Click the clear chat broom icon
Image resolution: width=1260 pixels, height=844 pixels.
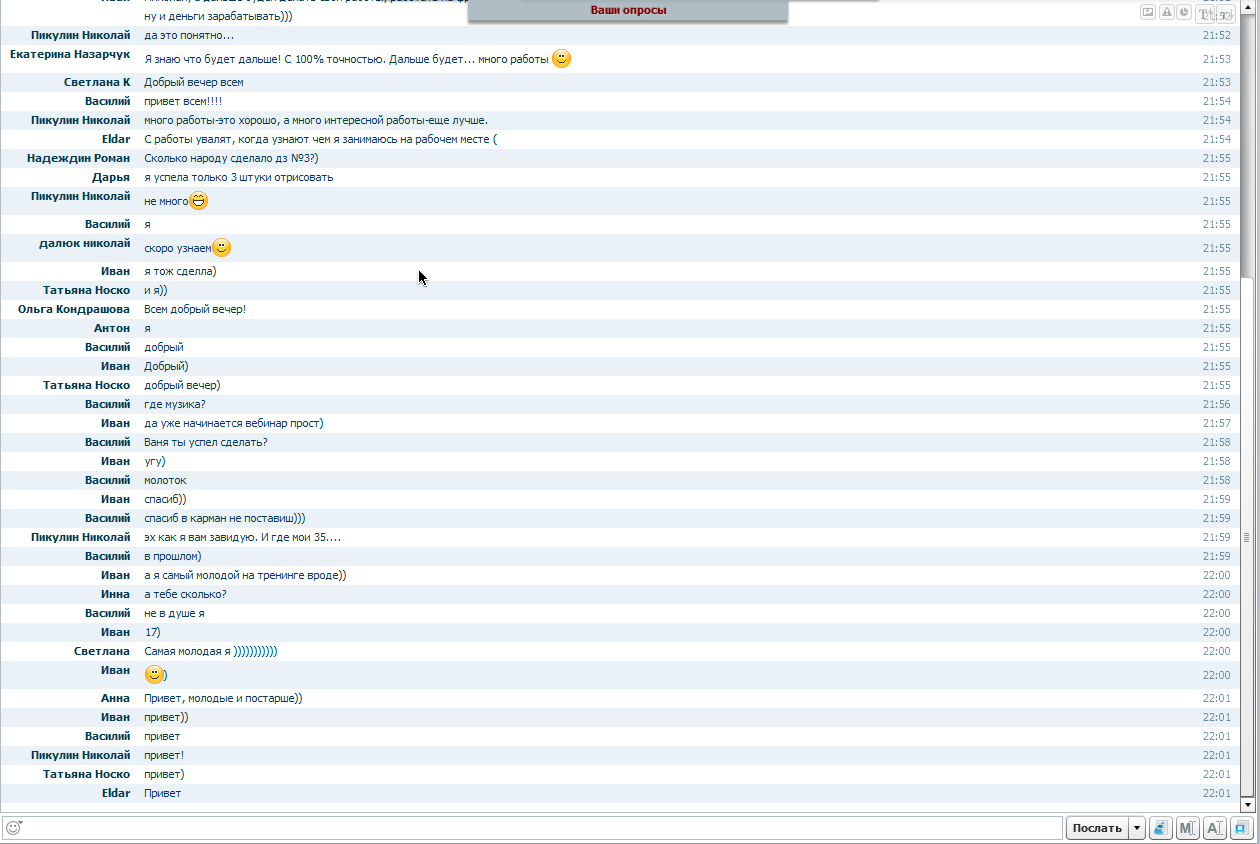(x=1161, y=828)
